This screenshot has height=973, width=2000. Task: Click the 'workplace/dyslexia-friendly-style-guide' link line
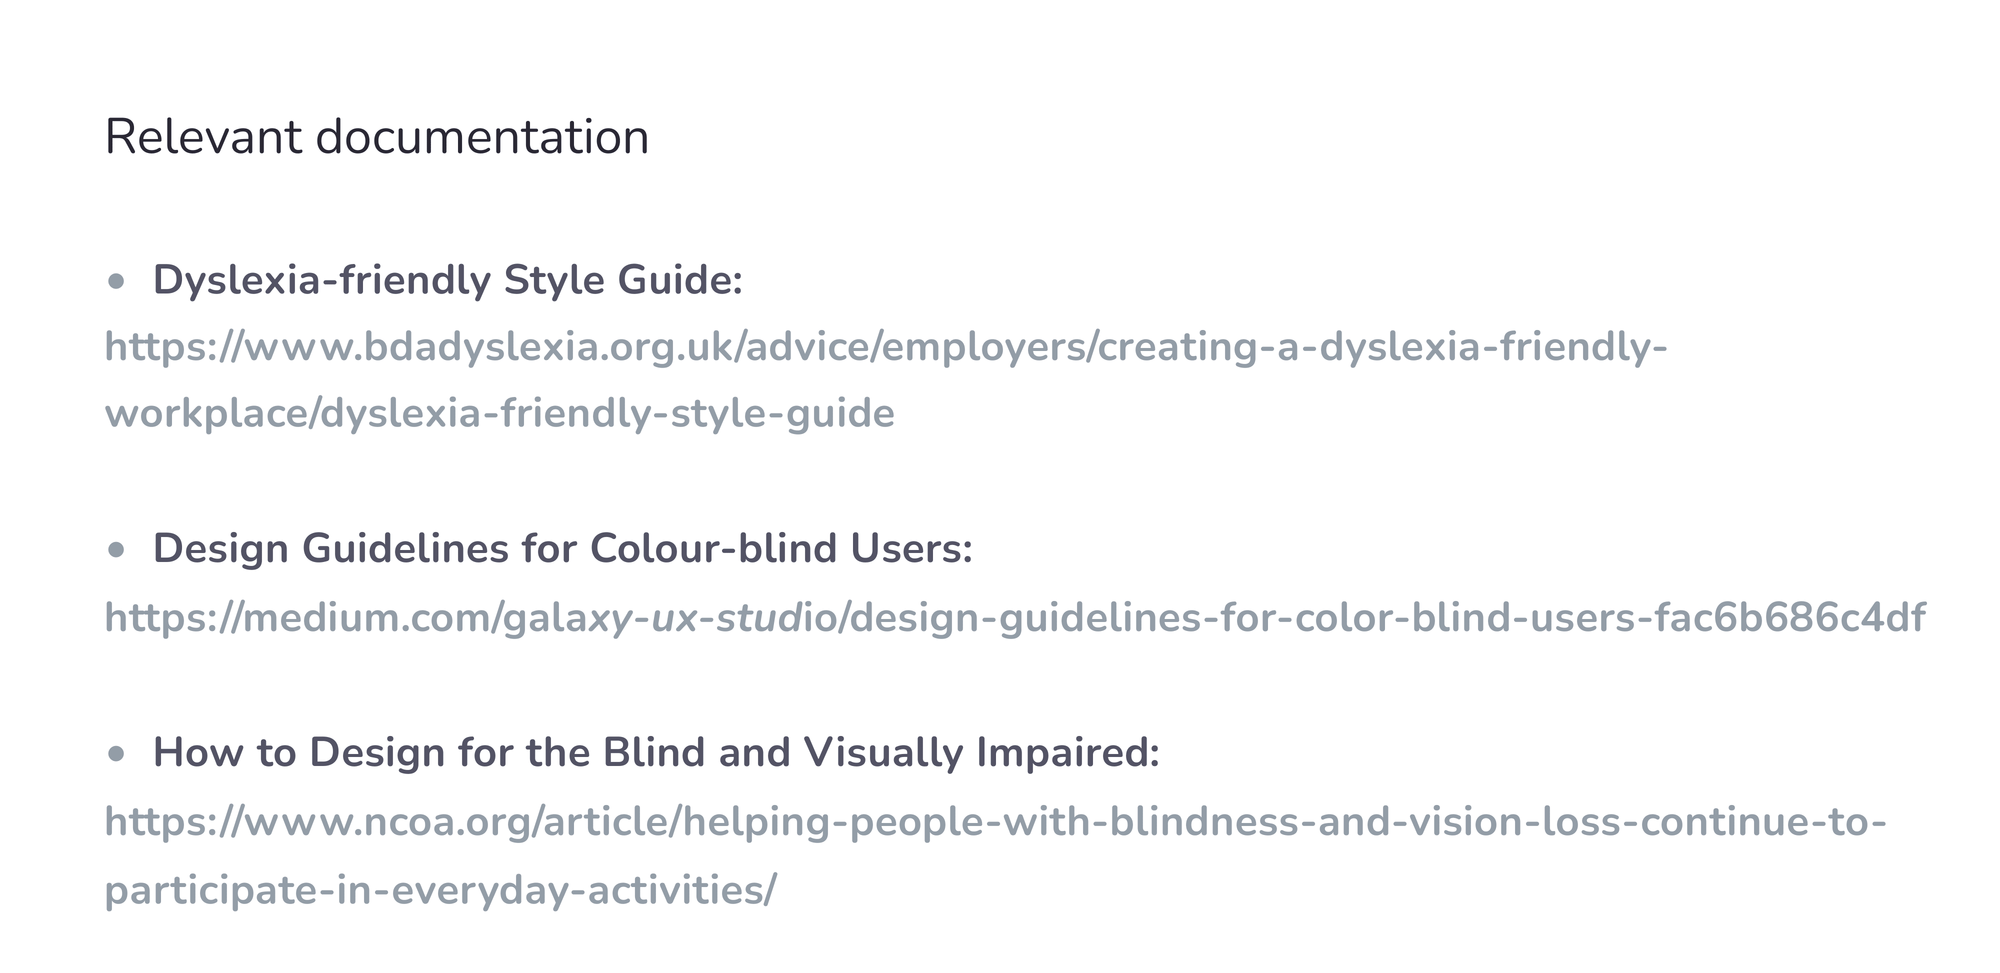coord(500,413)
